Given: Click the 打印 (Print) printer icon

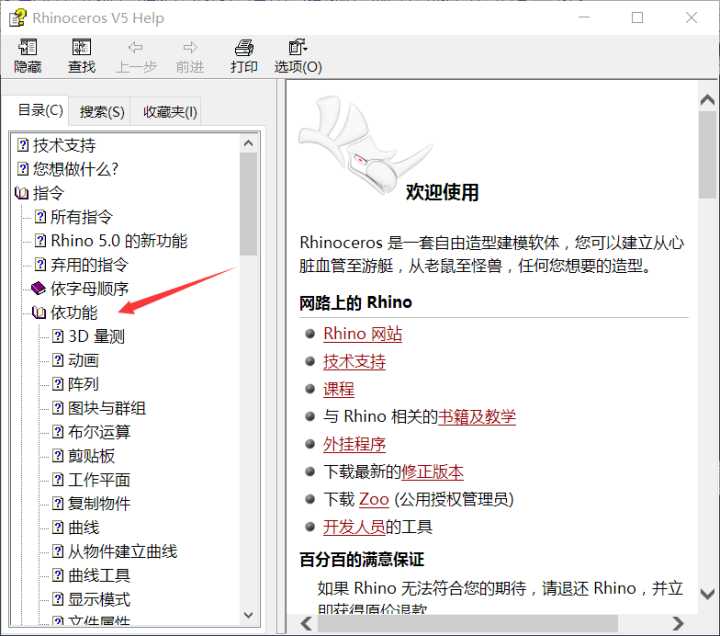Looking at the screenshot, I should point(244,47).
